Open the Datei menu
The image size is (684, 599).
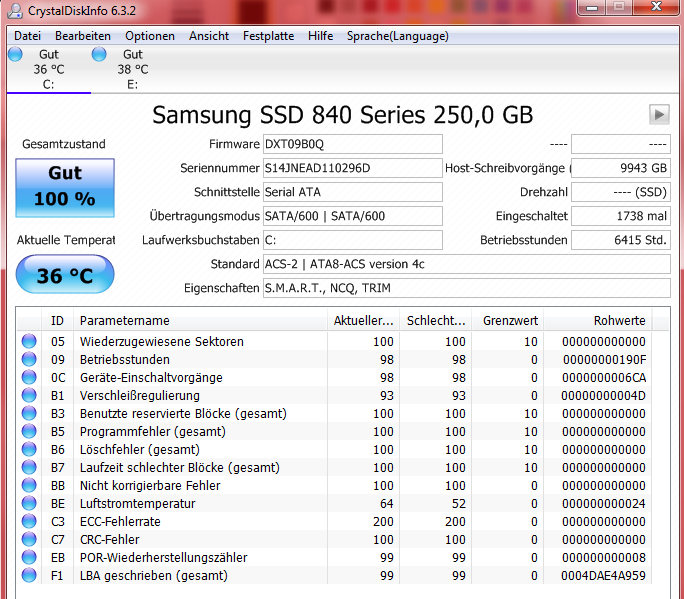[27, 36]
